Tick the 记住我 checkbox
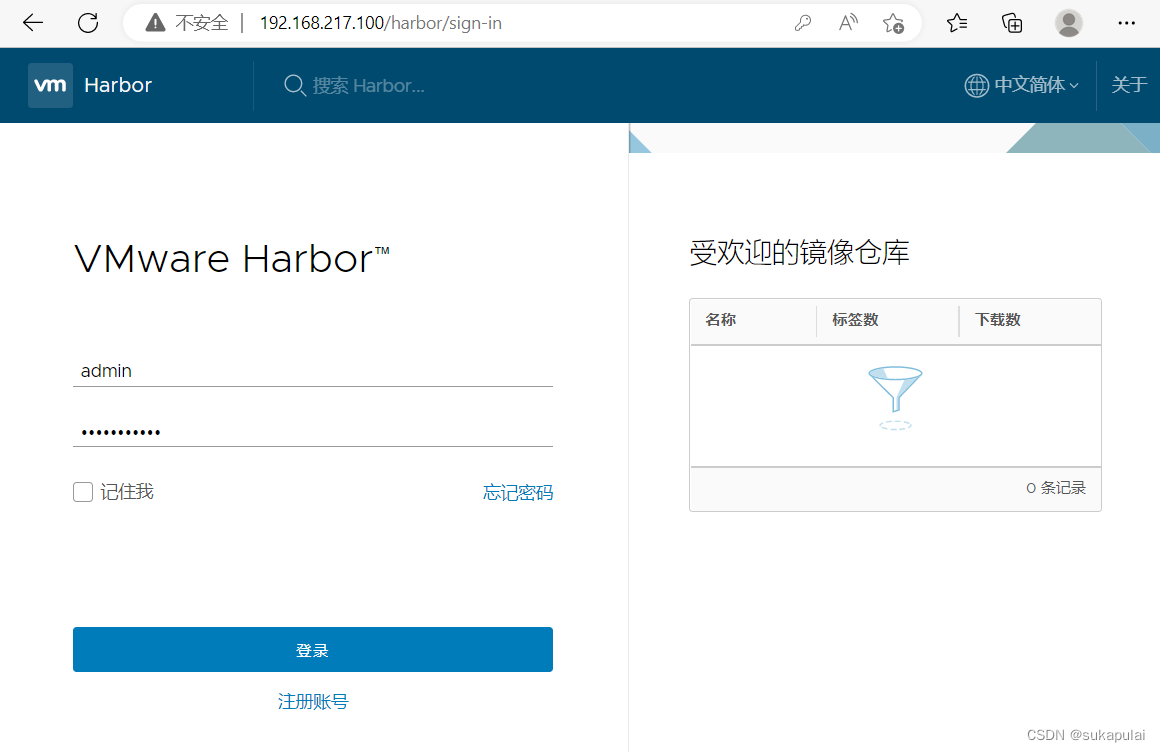 click(83, 491)
